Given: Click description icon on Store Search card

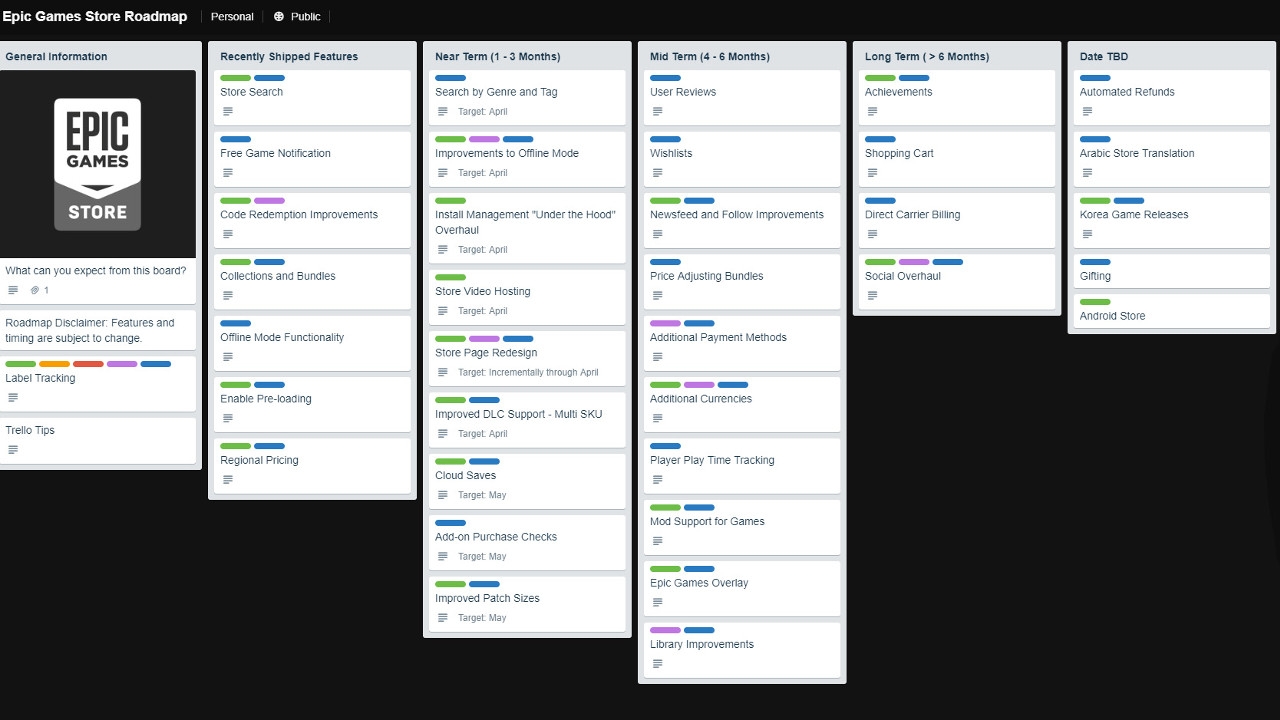Looking at the screenshot, I should pos(228,111).
